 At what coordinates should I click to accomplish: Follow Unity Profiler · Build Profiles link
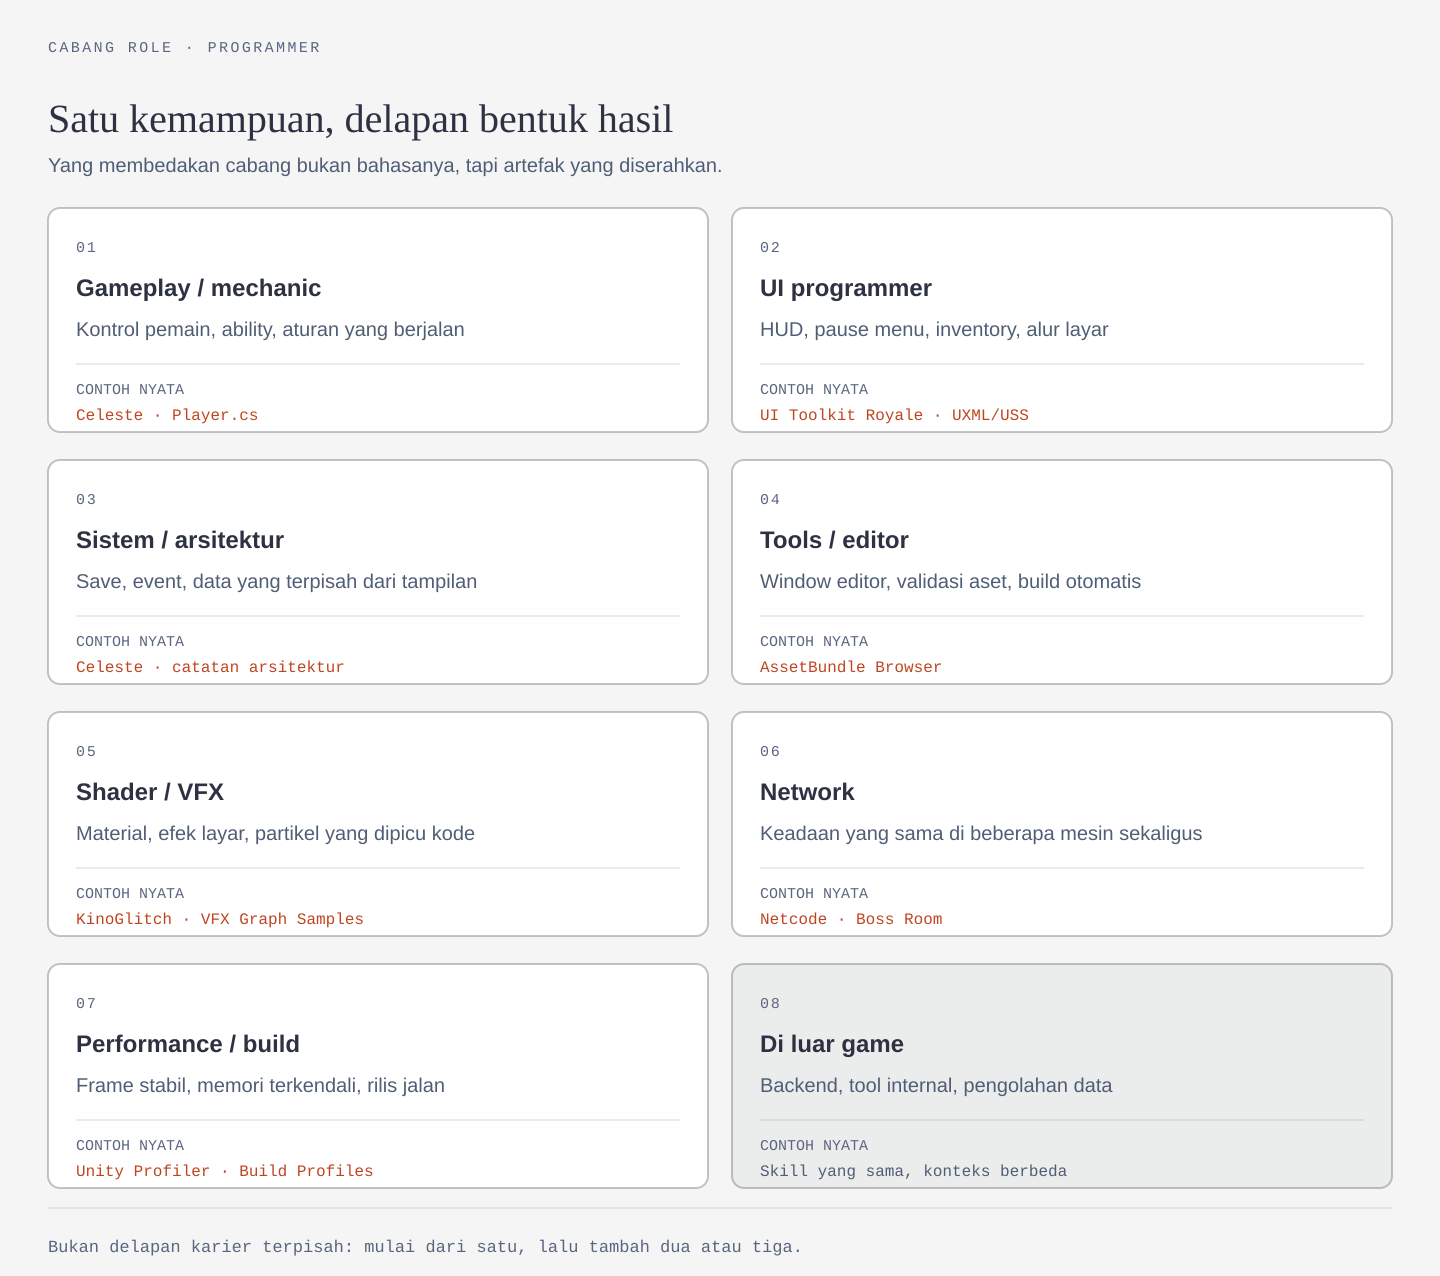(x=225, y=1171)
